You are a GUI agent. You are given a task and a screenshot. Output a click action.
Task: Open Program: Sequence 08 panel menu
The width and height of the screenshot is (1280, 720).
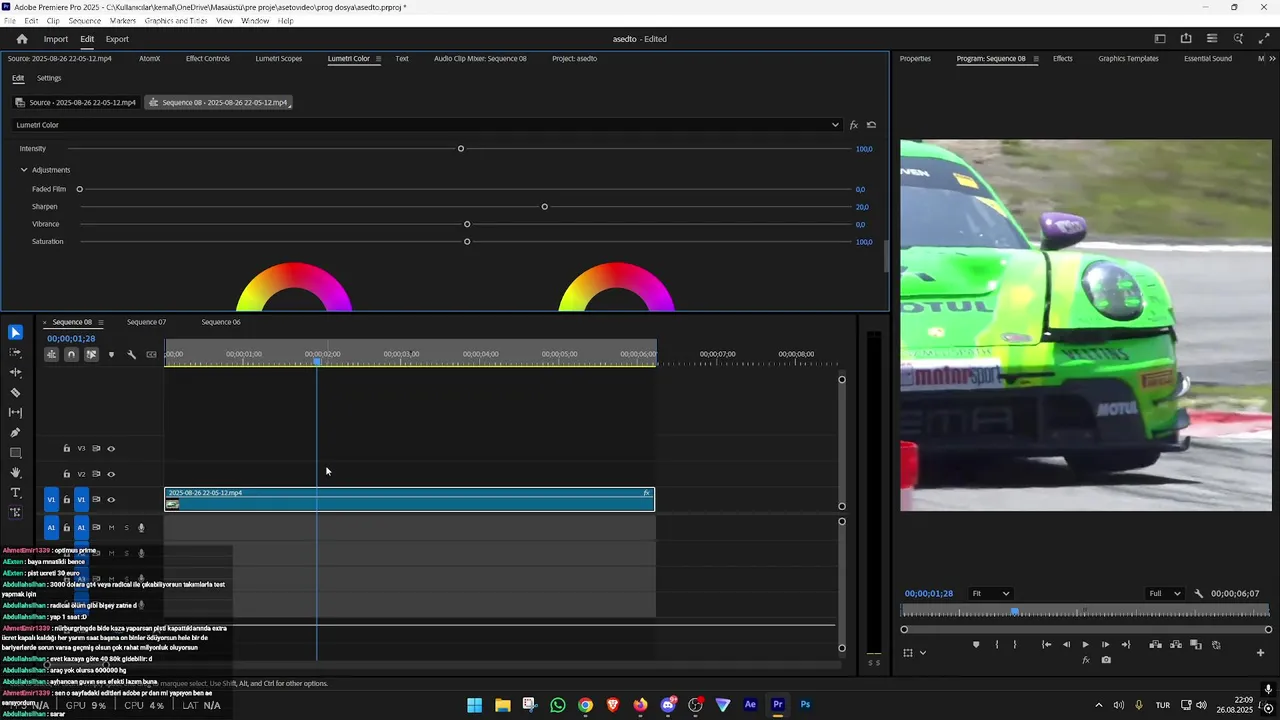(x=1035, y=58)
